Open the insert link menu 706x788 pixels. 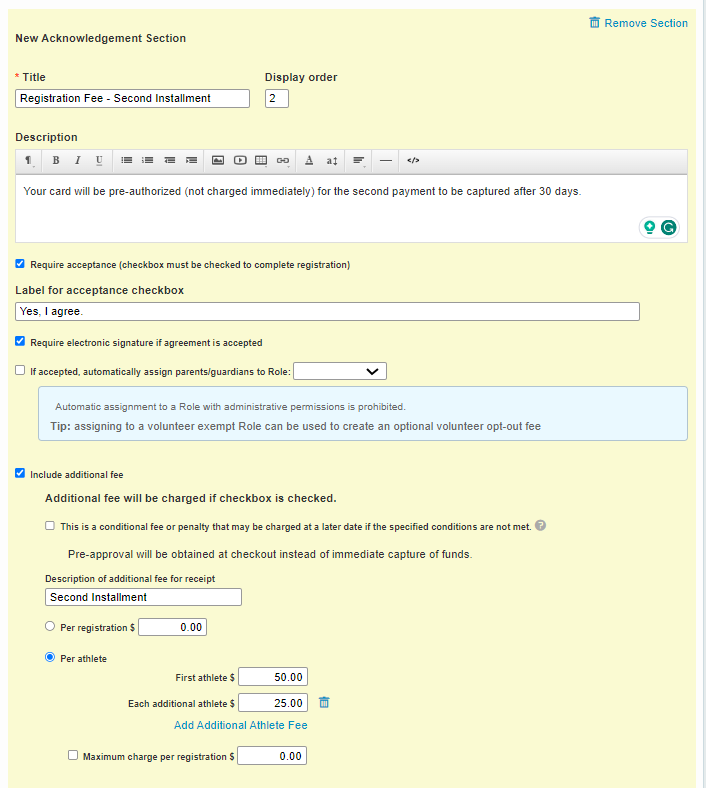coord(283,161)
